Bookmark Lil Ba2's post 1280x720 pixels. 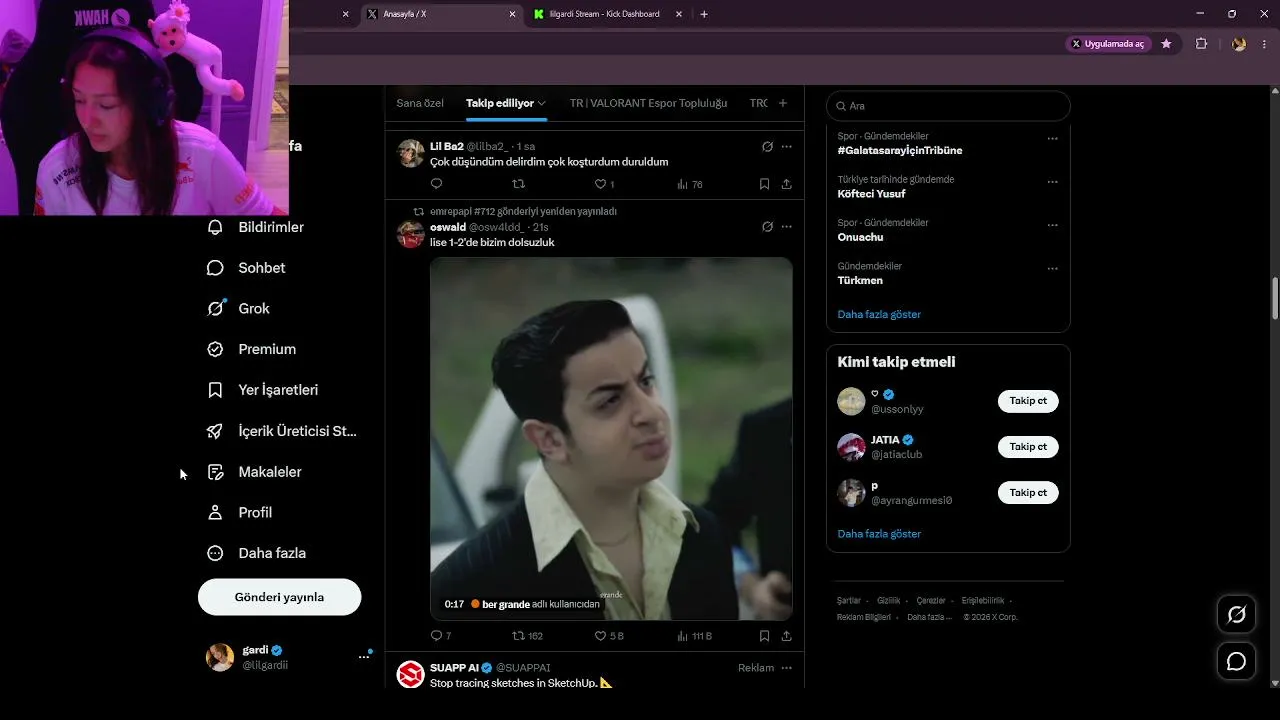[764, 184]
